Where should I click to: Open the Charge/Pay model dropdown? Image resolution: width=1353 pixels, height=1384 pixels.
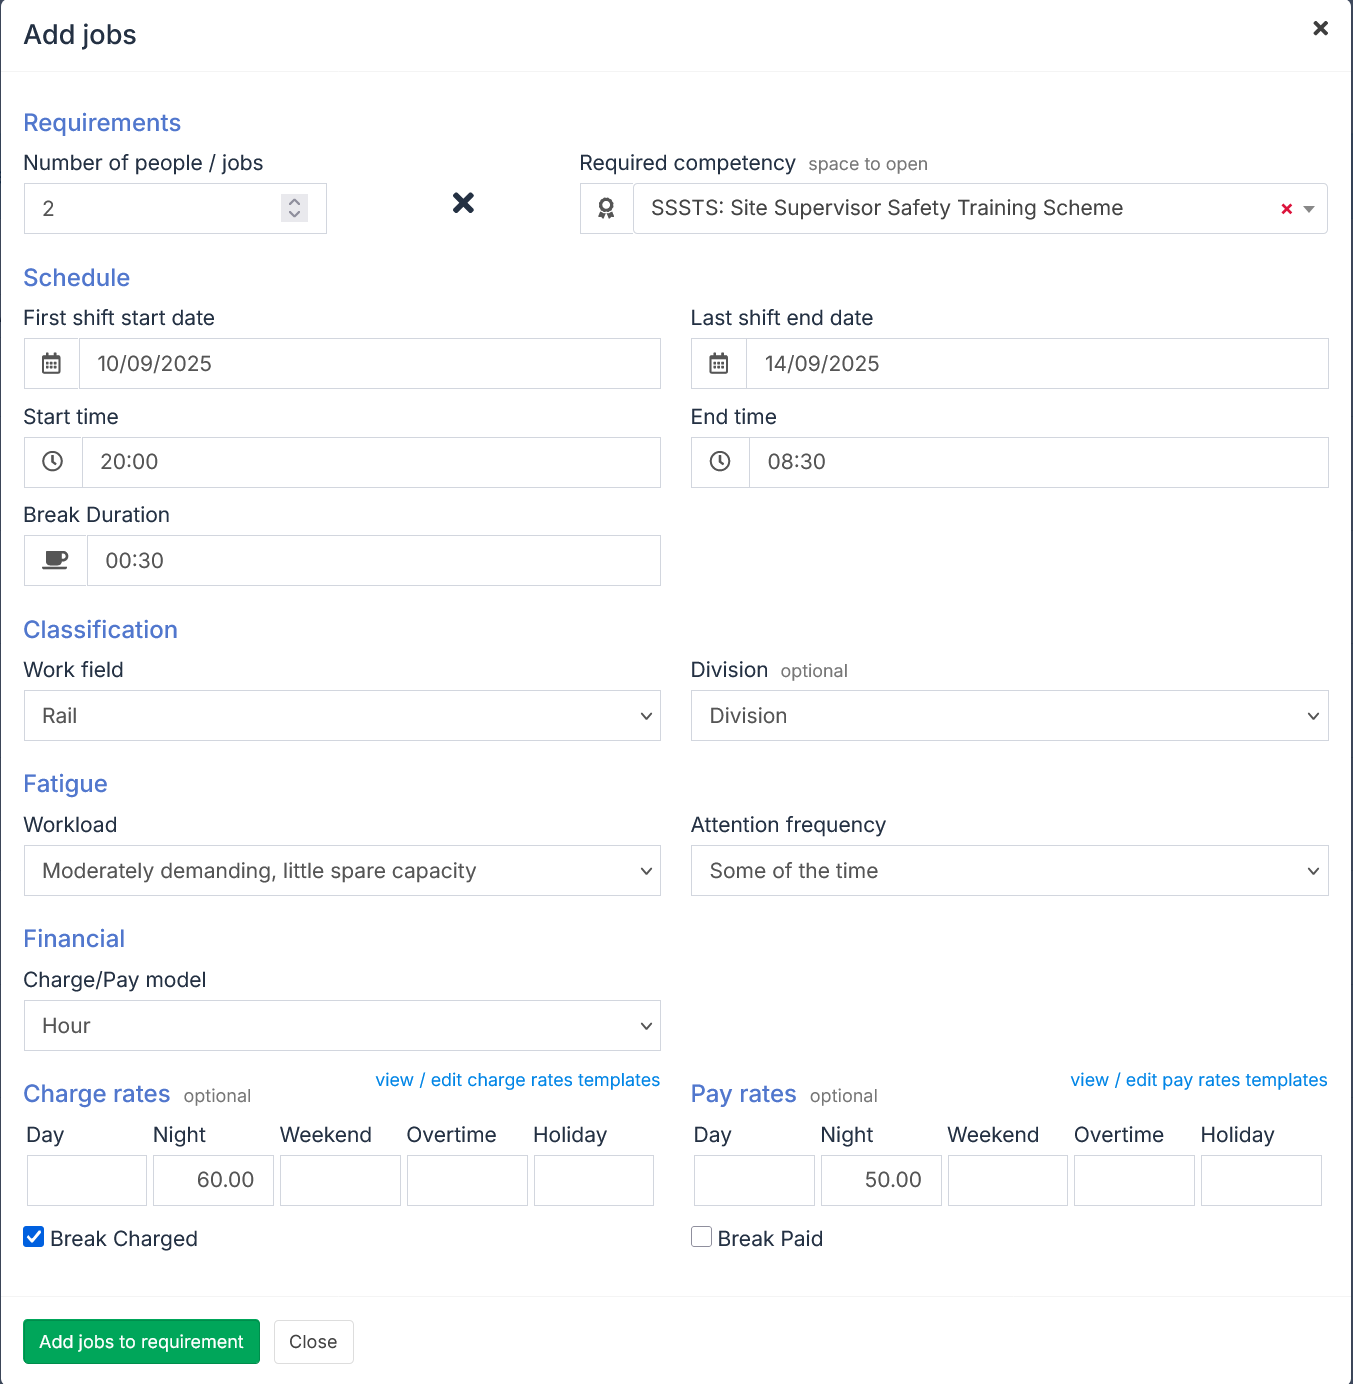[x=342, y=1026]
